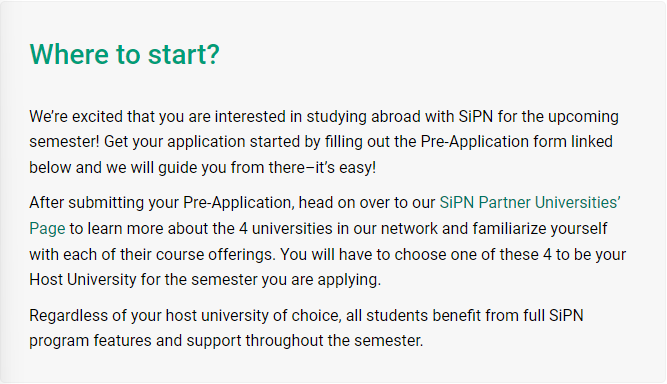The image size is (667, 384).
Task: Open the SiPN Partner Universities' link
Action: (x=530, y=203)
